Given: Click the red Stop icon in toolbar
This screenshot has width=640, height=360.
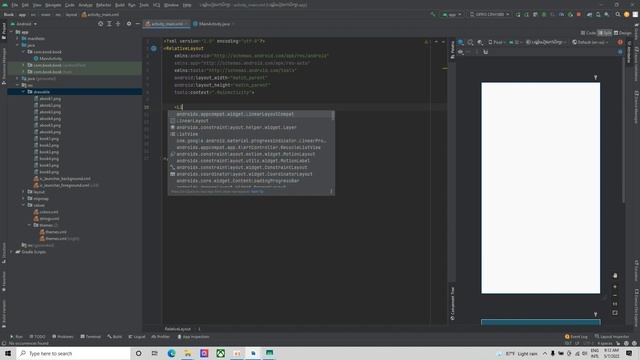Looking at the screenshot, I should (578, 14).
